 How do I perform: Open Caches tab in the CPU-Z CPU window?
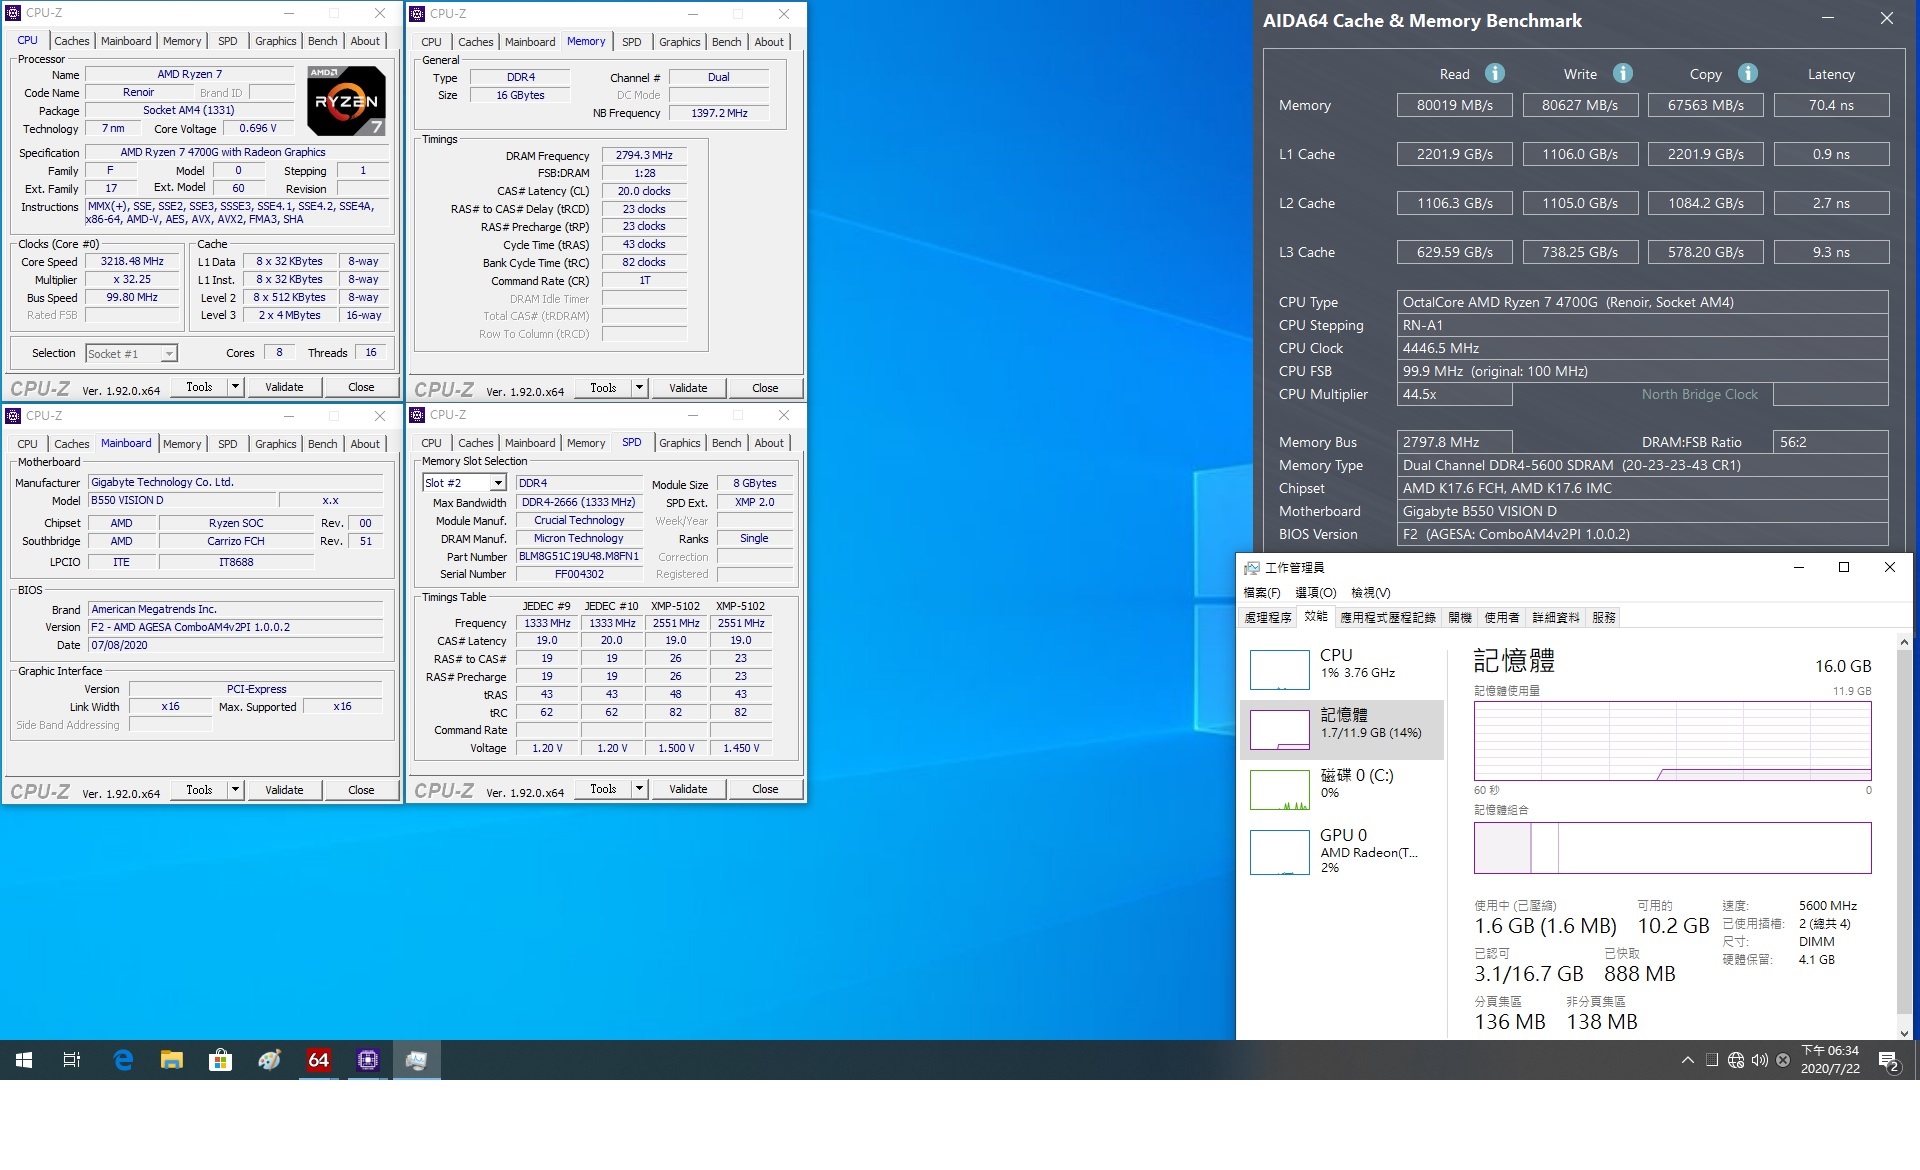pos(71,41)
